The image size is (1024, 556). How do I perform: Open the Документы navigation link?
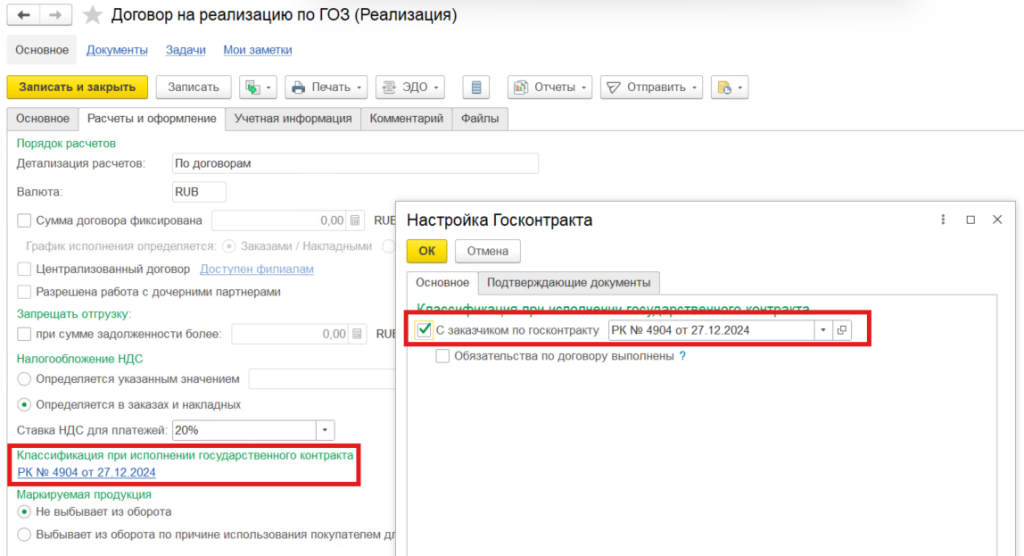tap(117, 50)
